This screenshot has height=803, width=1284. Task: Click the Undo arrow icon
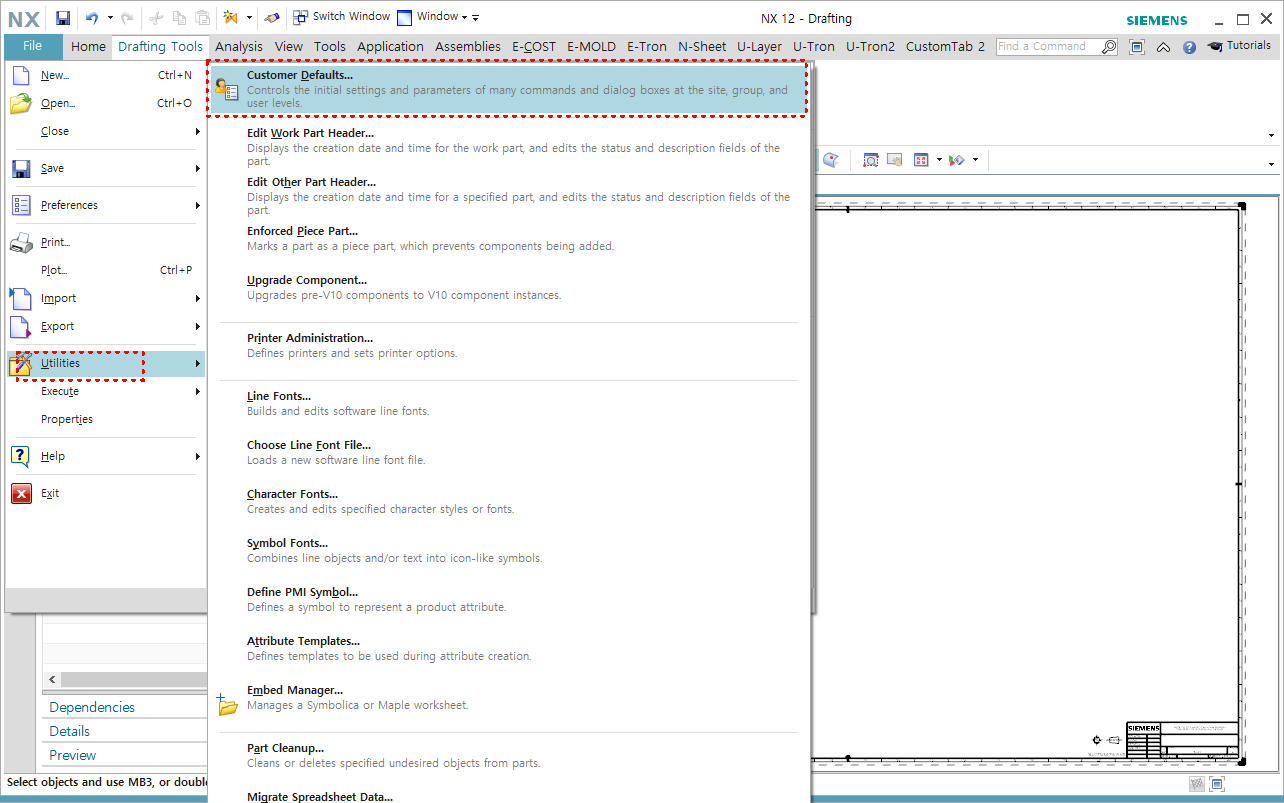[92, 18]
